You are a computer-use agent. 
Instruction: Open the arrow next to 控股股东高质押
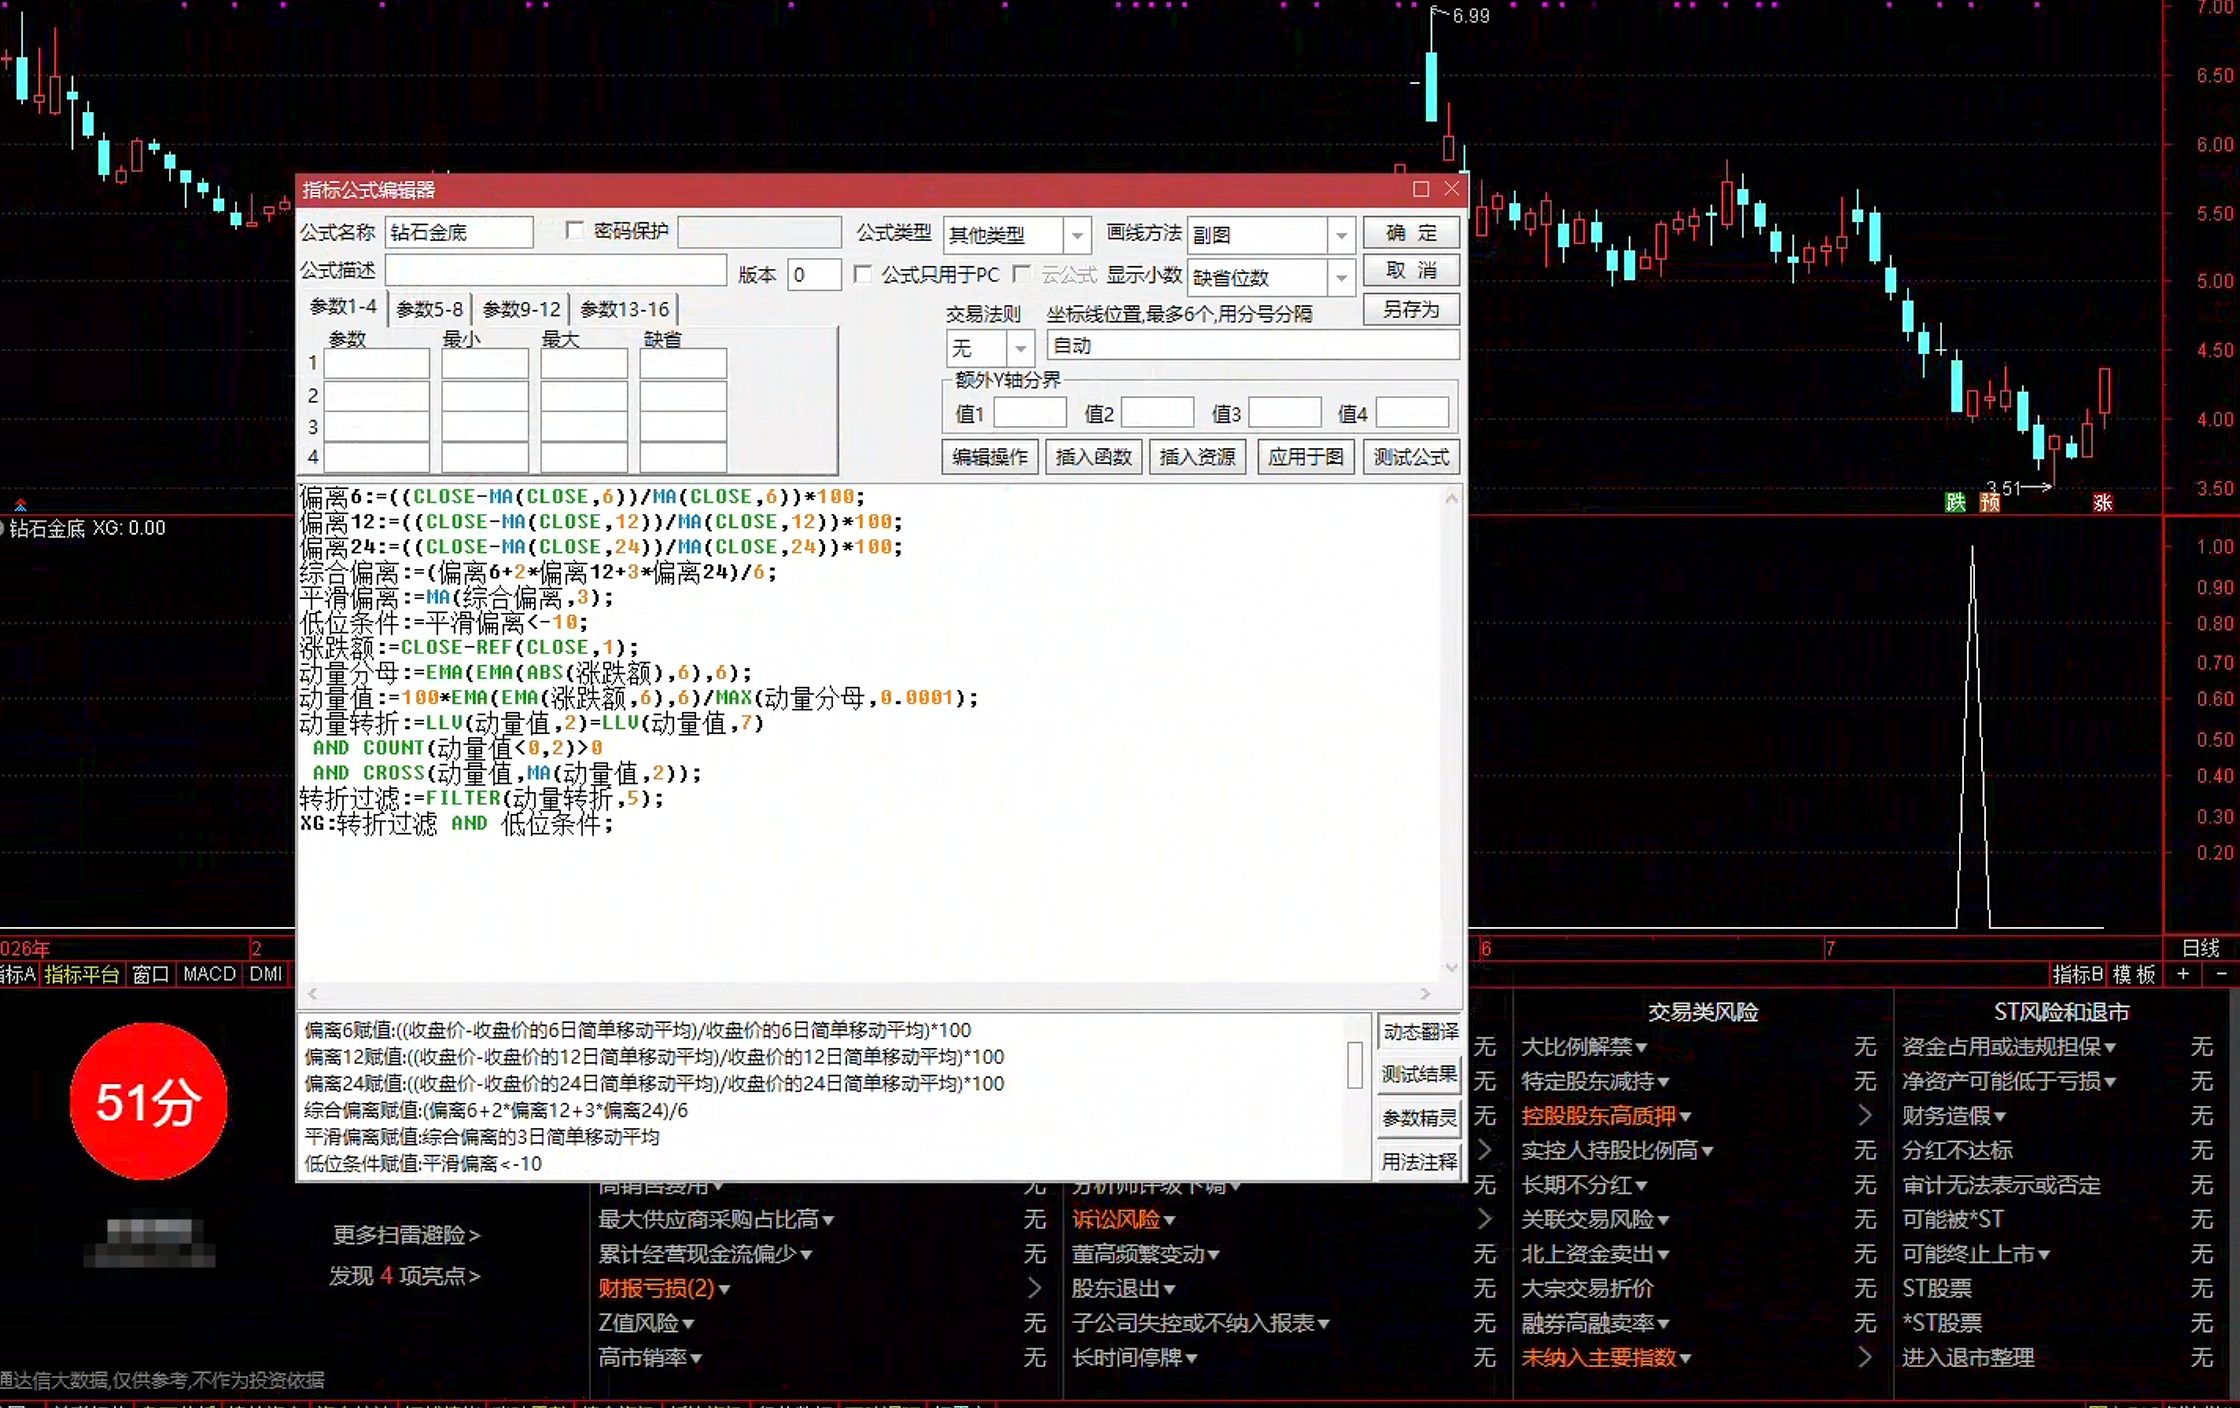tap(1864, 1115)
